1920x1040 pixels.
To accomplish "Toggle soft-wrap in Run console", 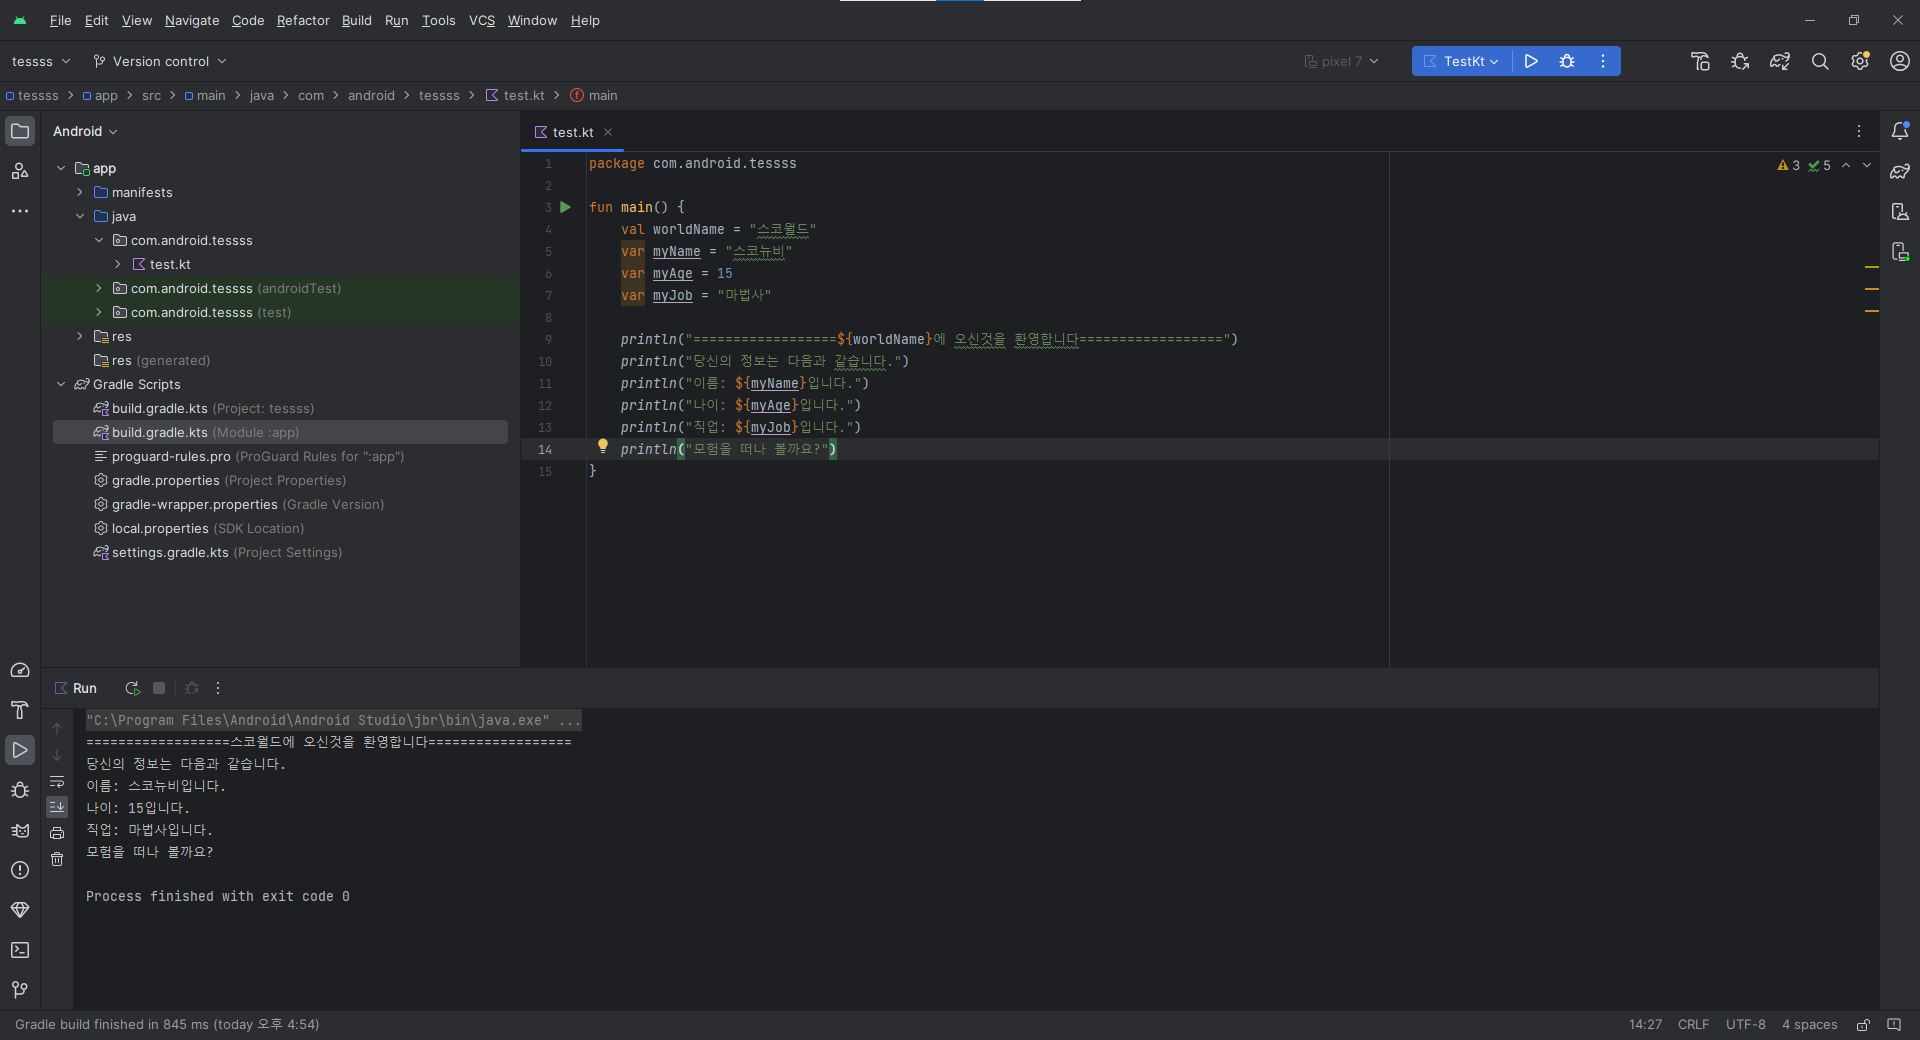I will pyautogui.click(x=57, y=782).
